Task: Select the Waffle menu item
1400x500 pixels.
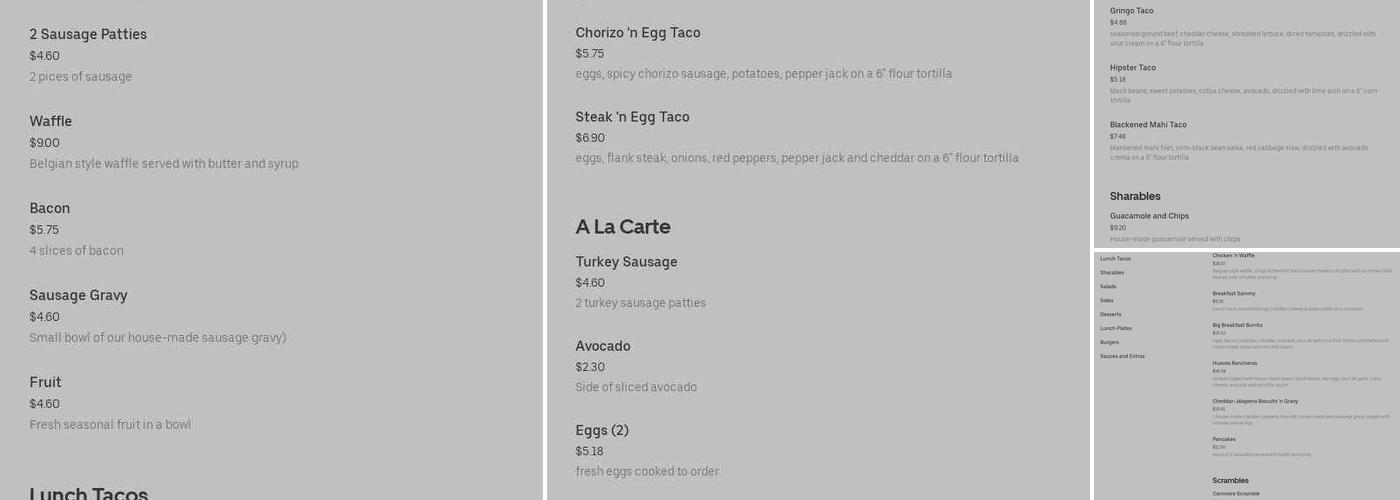Action: click(51, 121)
